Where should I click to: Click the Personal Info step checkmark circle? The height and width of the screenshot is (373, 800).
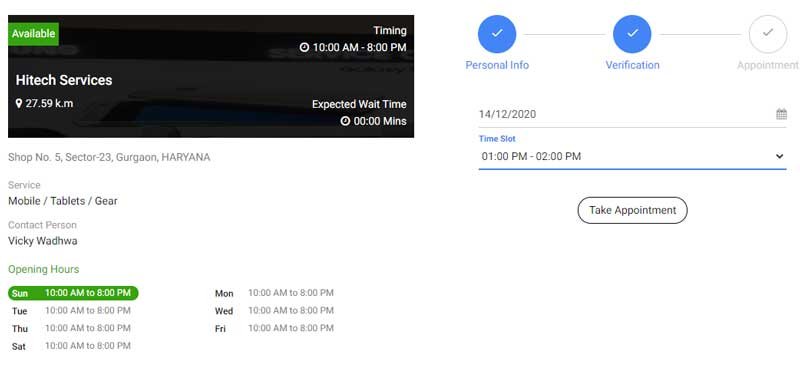tap(497, 34)
